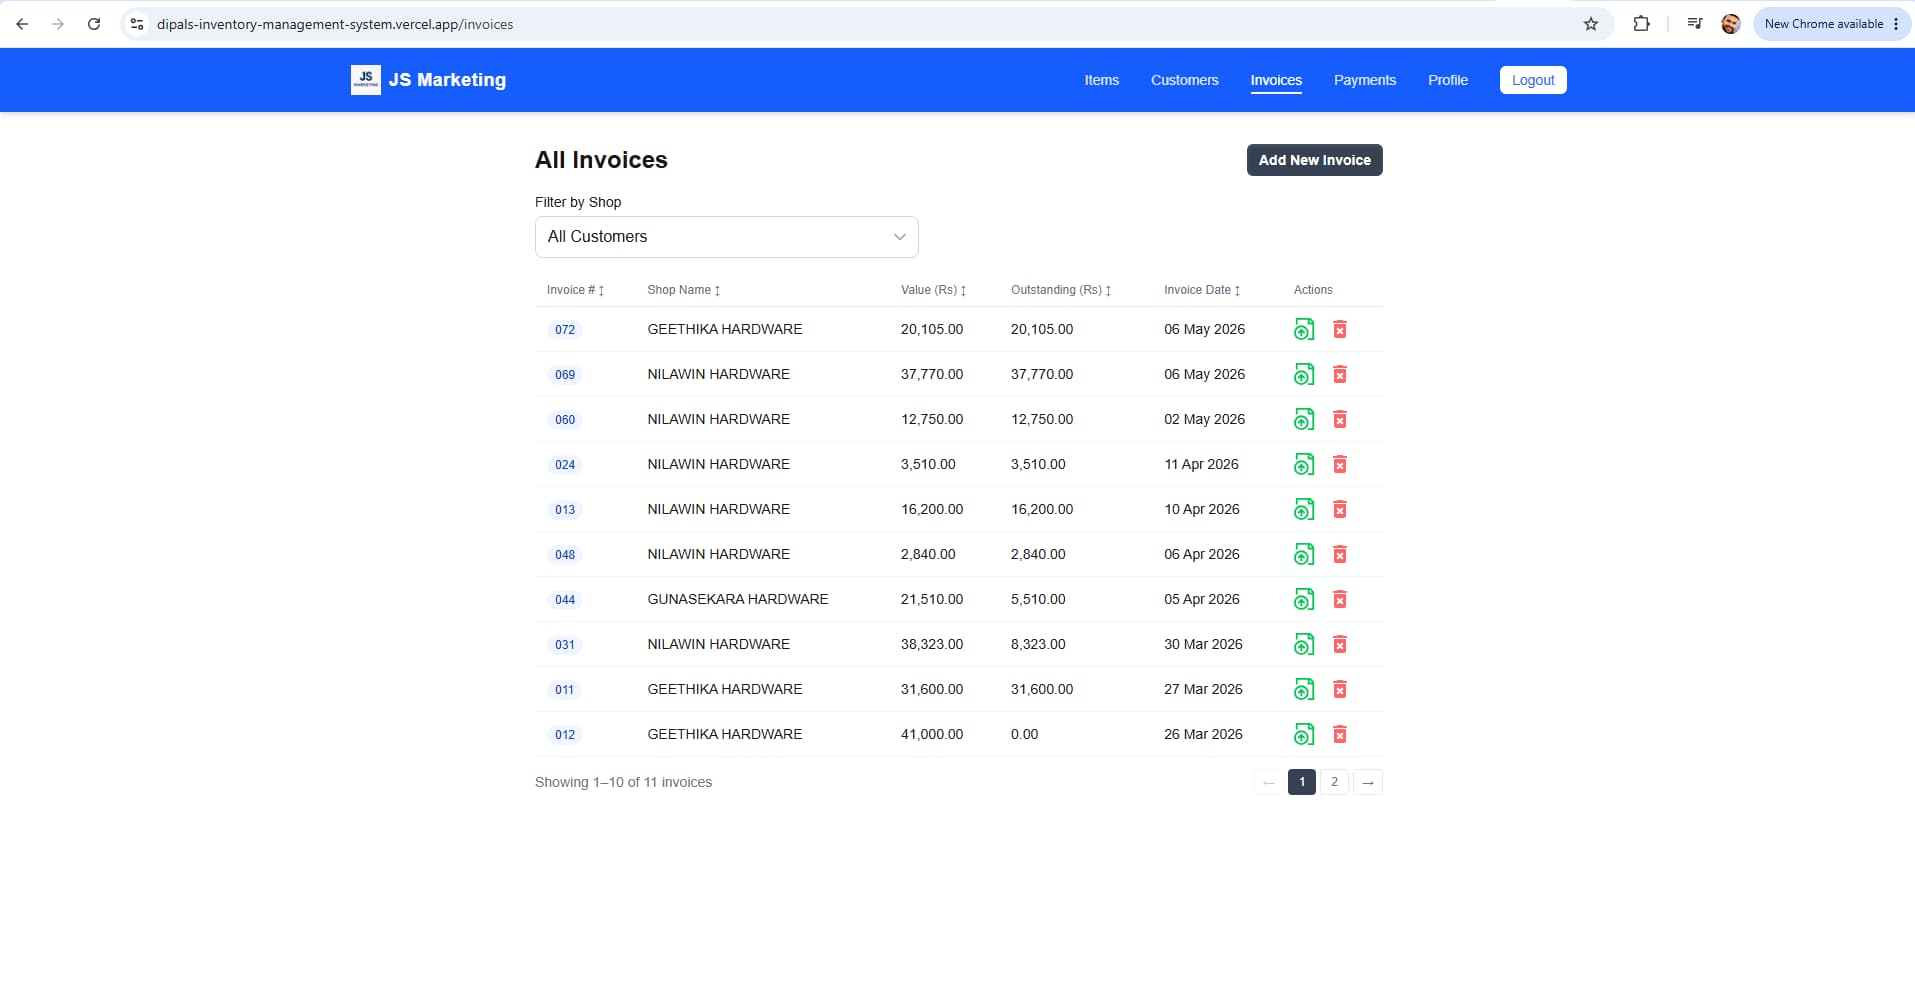Open payment icon for invoice 044
The height and width of the screenshot is (999, 1915).
(x=1303, y=599)
